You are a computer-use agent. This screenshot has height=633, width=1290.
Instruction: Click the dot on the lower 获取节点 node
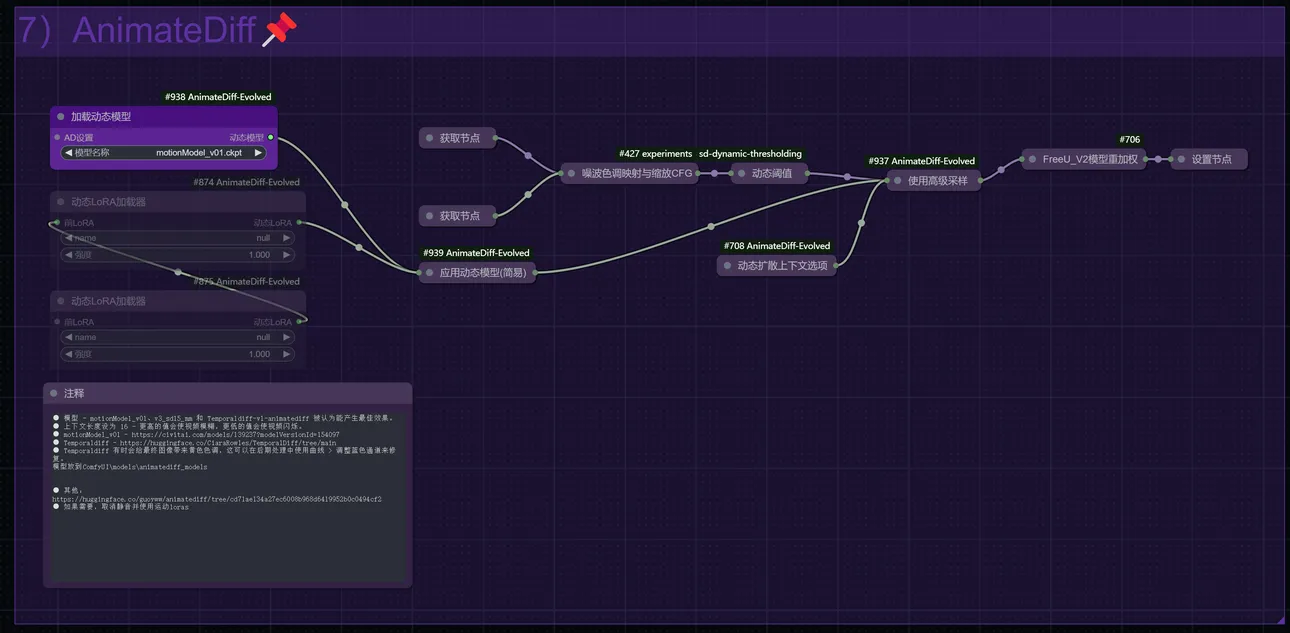429,216
